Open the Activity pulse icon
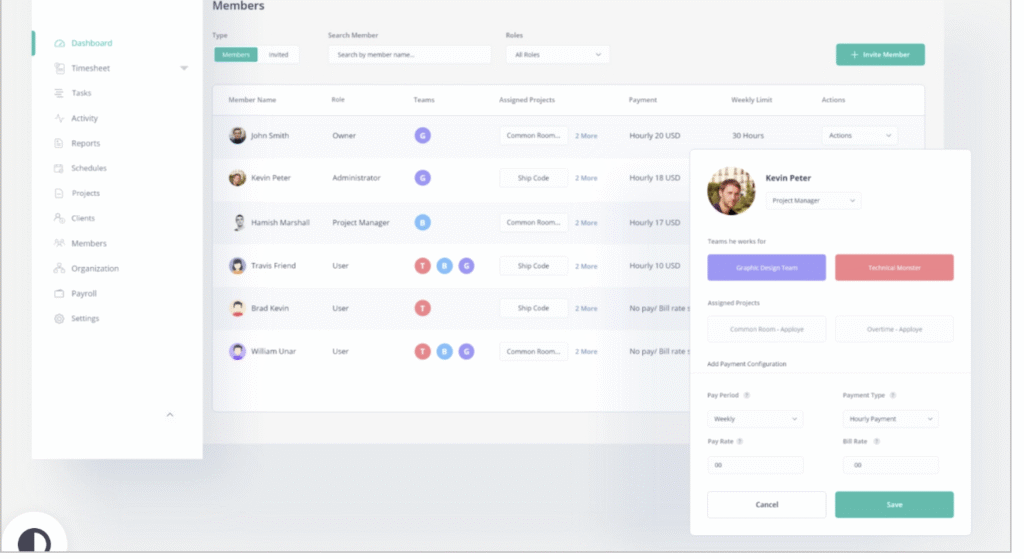 tap(60, 118)
